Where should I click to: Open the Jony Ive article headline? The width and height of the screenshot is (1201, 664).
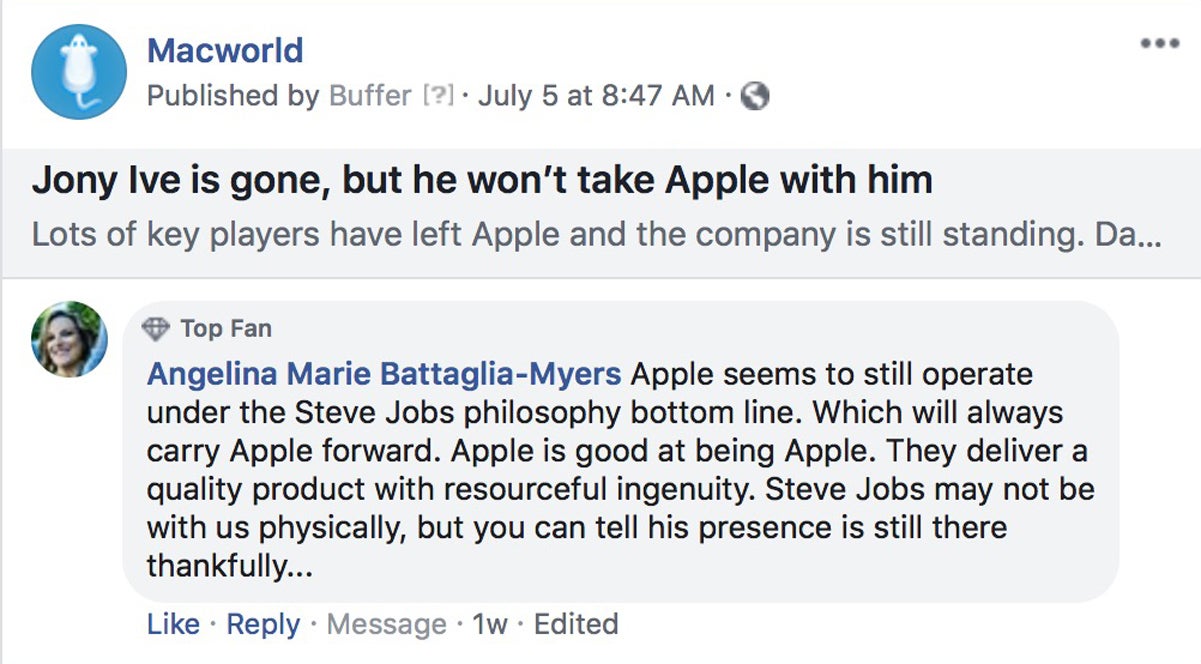pos(482,180)
